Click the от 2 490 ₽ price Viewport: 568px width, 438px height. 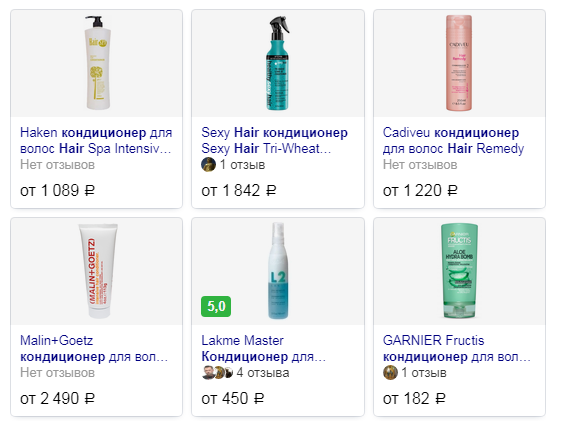(57, 399)
